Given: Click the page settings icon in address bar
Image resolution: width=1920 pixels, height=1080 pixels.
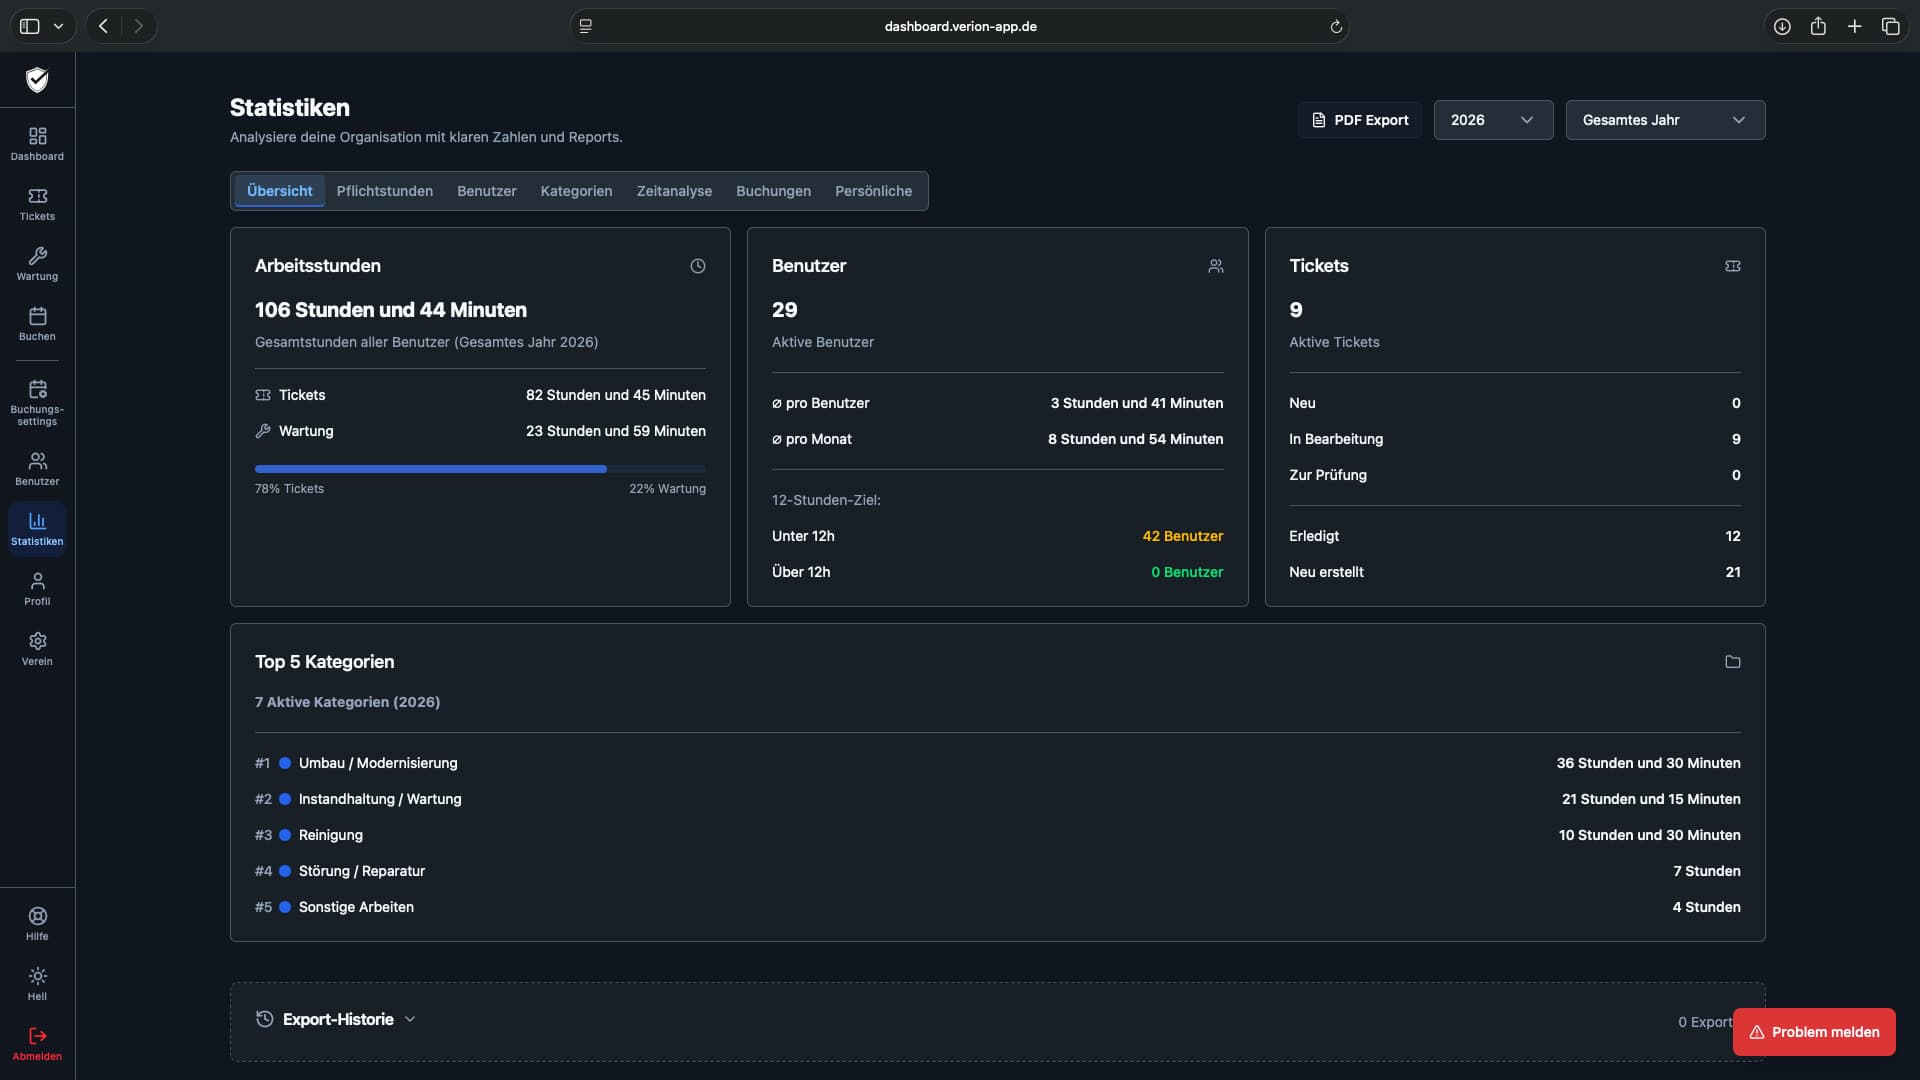Looking at the screenshot, I should click(x=586, y=26).
